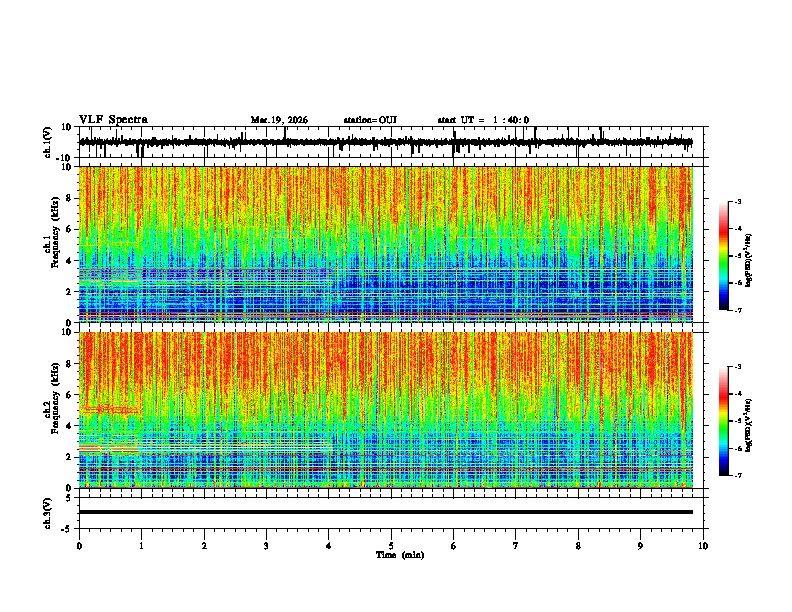This screenshot has width=792, height=612.
Task: Click the last time axis tick label "10"
Action: [x=703, y=546]
